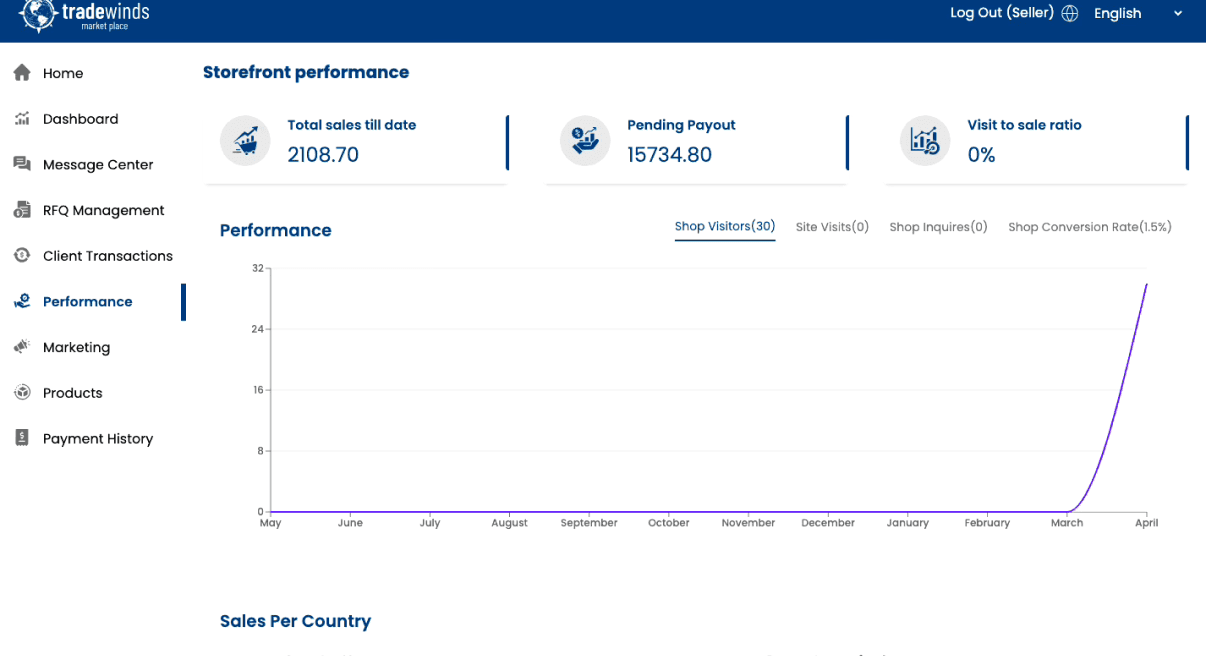Switch to the Shop Visitors(30) tab
This screenshot has height=656, width=1206.
coord(725,227)
